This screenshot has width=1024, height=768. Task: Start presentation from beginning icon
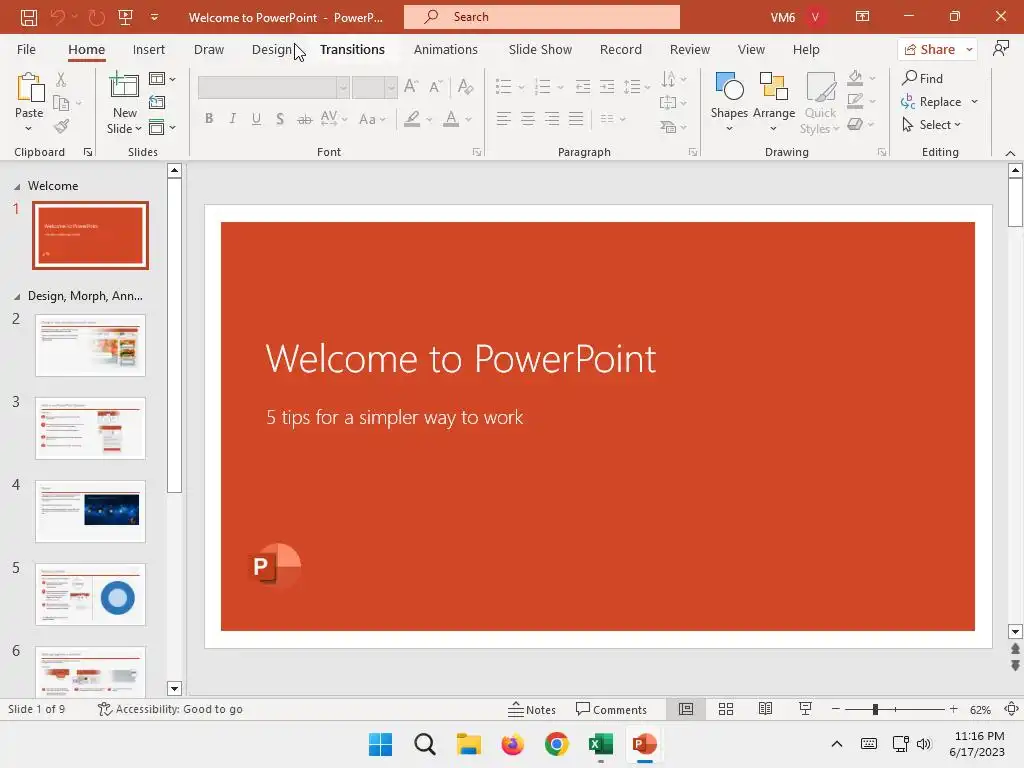(125, 17)
